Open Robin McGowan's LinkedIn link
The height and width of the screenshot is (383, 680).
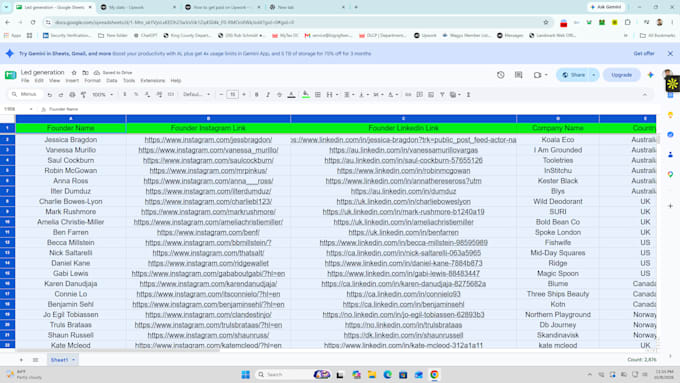pos(403,170)
